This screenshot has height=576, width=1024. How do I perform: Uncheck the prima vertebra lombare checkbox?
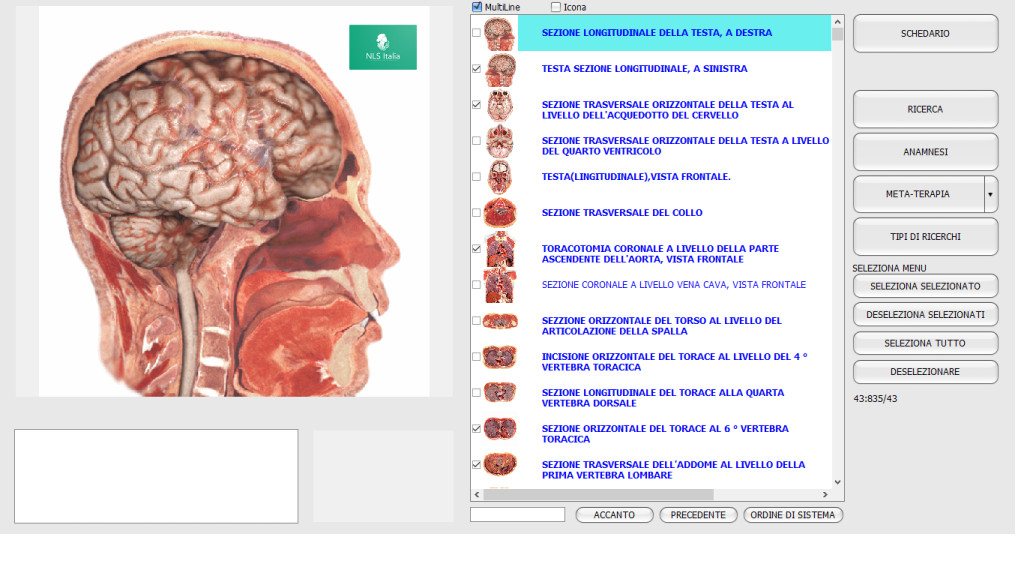(477, 465)
